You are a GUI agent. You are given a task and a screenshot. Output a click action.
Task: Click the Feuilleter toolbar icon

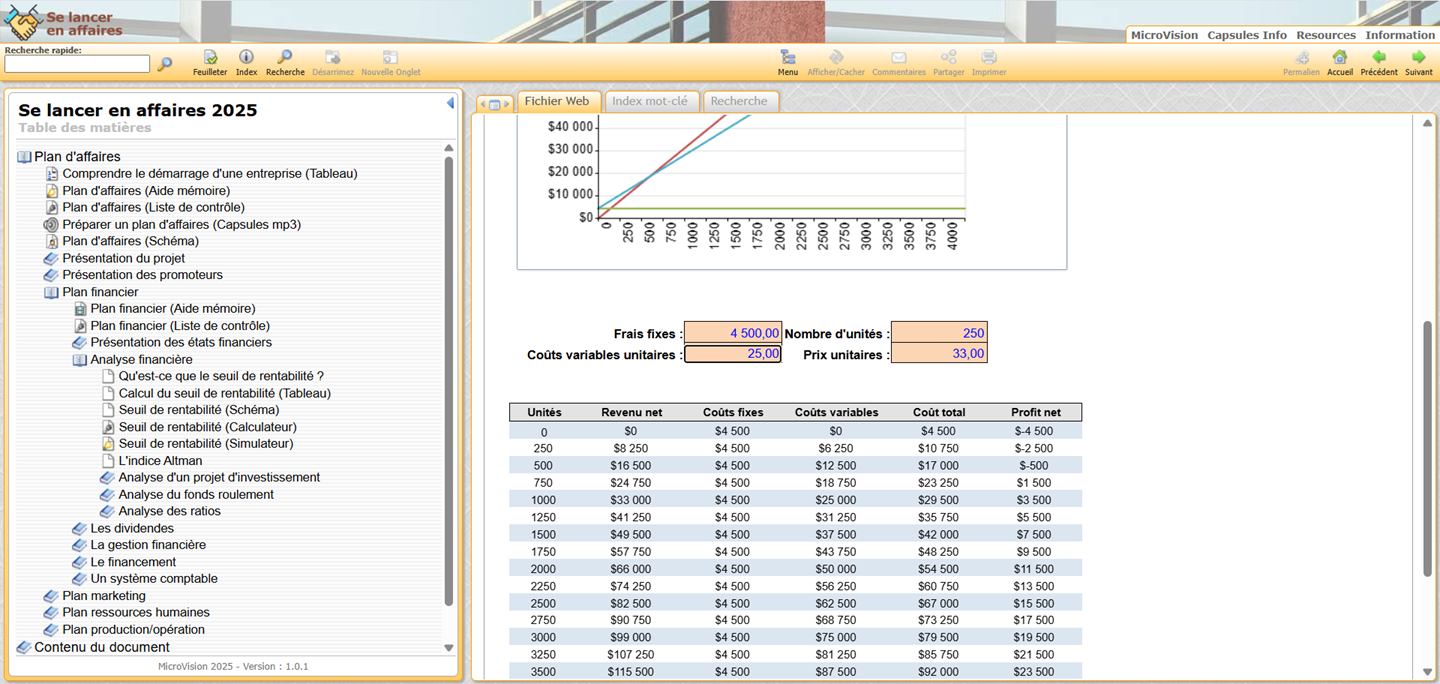(210, 59)
